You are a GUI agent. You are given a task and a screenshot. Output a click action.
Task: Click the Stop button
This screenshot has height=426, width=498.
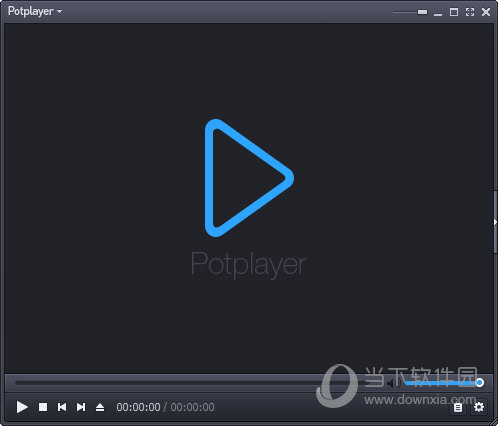(x=43, y=407)
